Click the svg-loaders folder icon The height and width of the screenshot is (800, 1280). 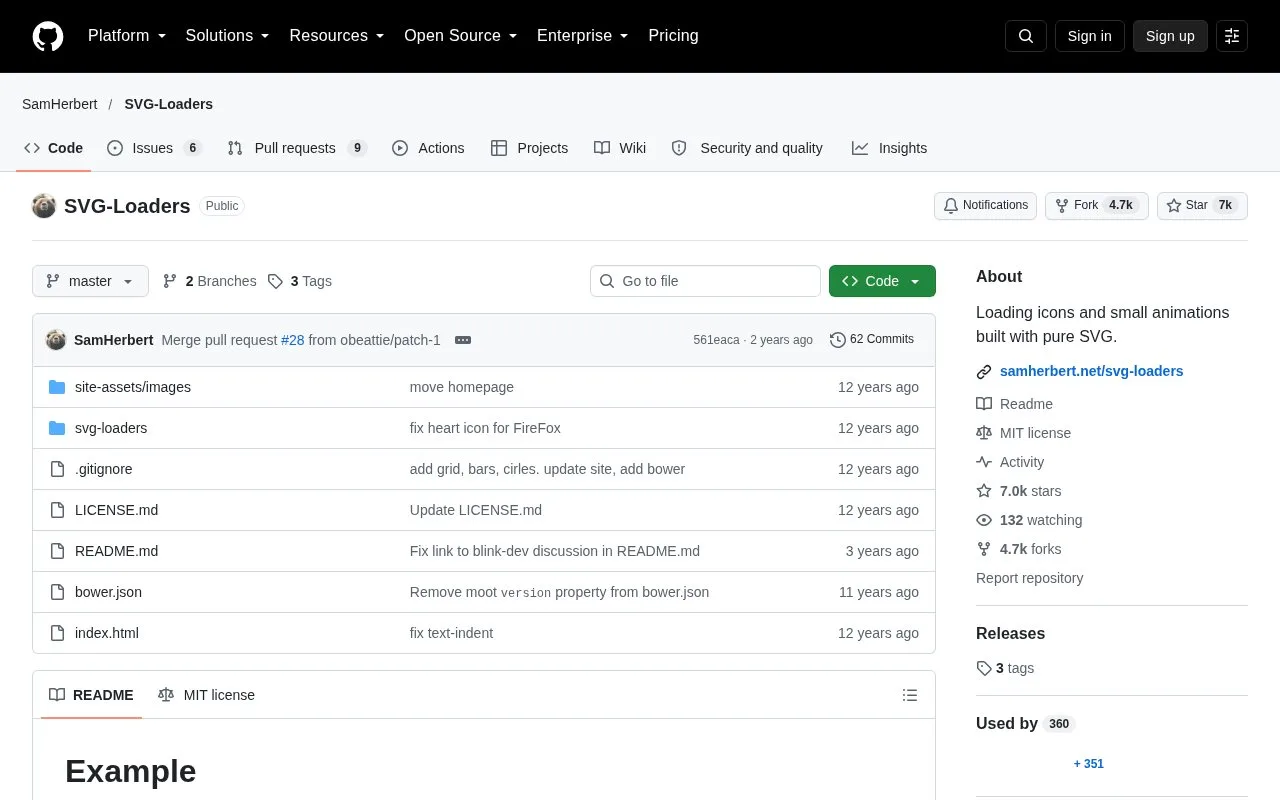click(x=57, y=428)
